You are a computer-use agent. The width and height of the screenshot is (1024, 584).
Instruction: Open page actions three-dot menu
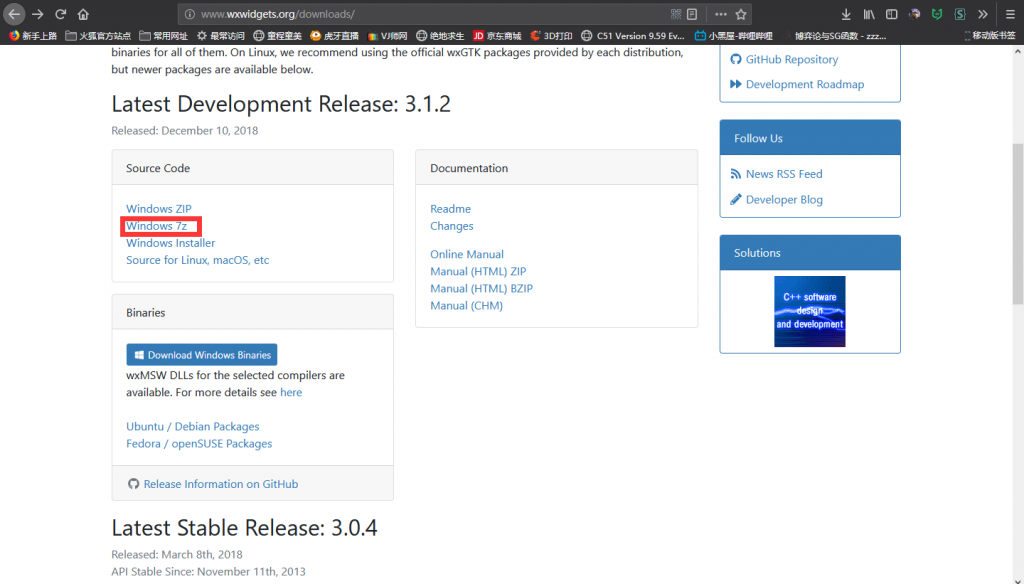click(x=720, y=14)
